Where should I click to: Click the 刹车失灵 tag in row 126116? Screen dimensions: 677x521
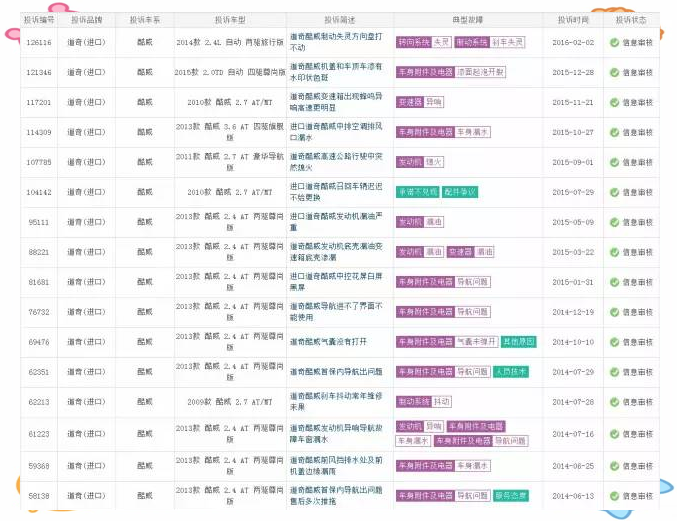[x=507, y=42]
